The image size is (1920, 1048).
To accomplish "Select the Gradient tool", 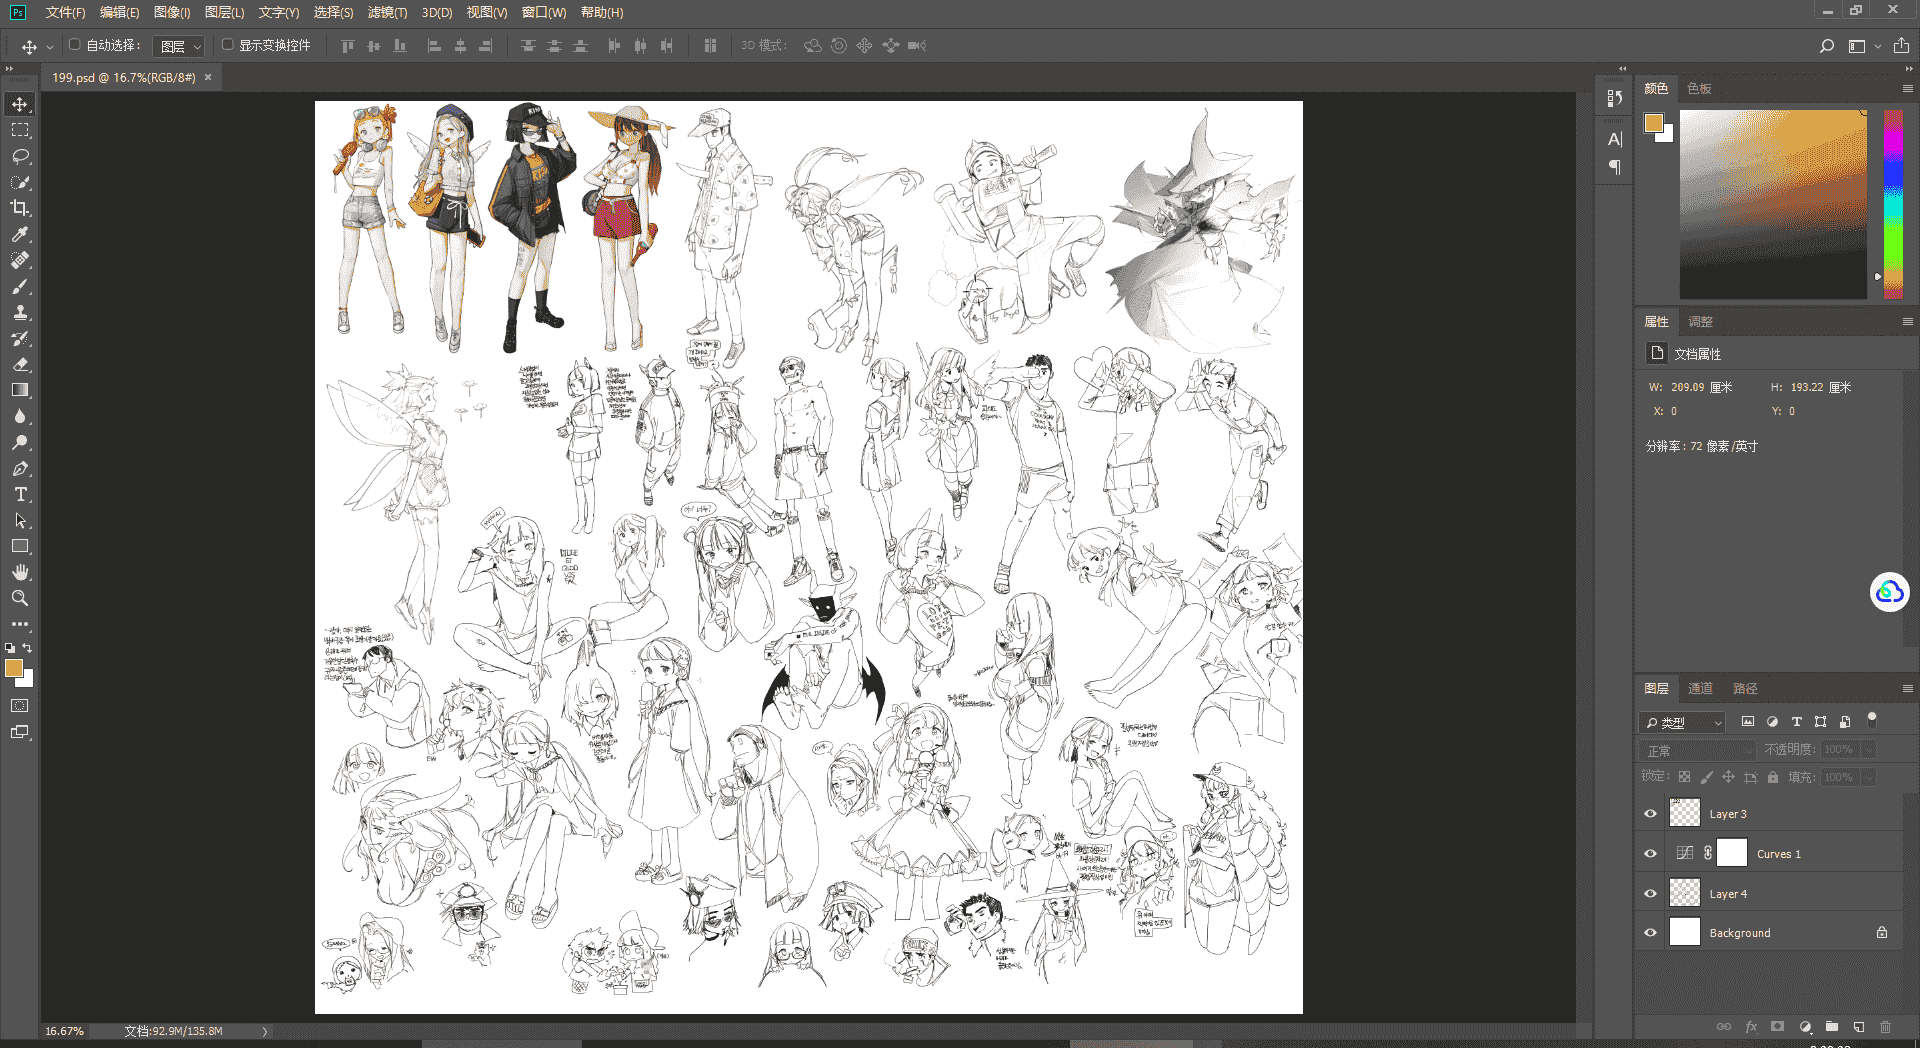I will click(x=20, y=390).
